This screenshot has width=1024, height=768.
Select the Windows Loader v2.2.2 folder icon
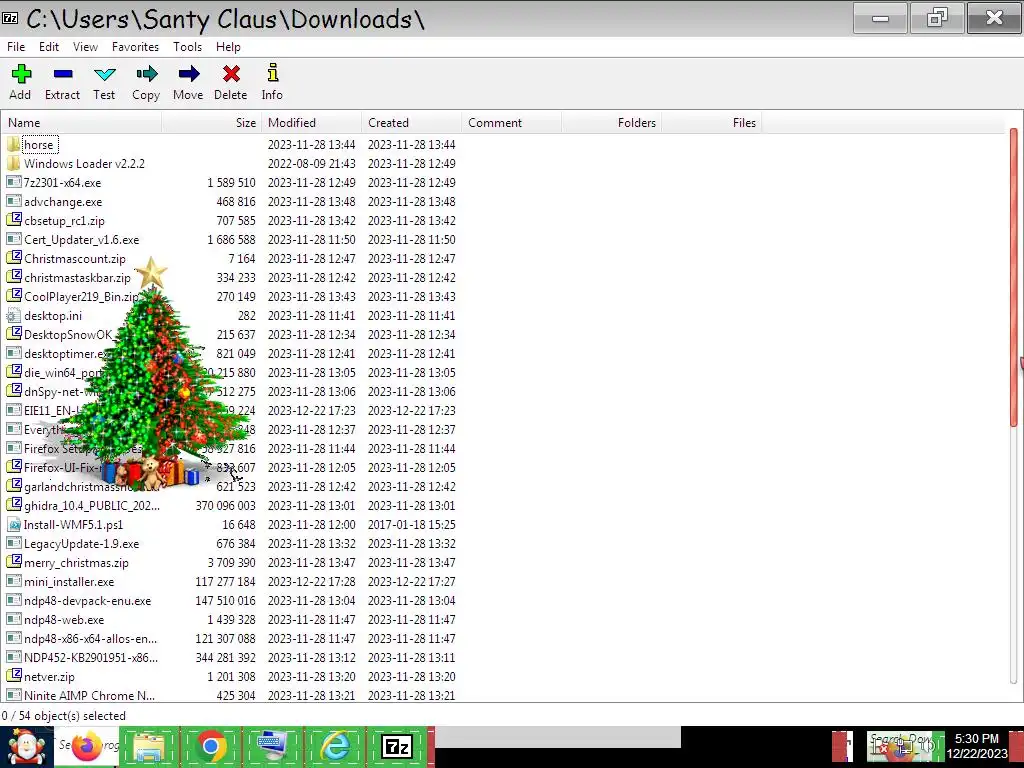point(13,163)
